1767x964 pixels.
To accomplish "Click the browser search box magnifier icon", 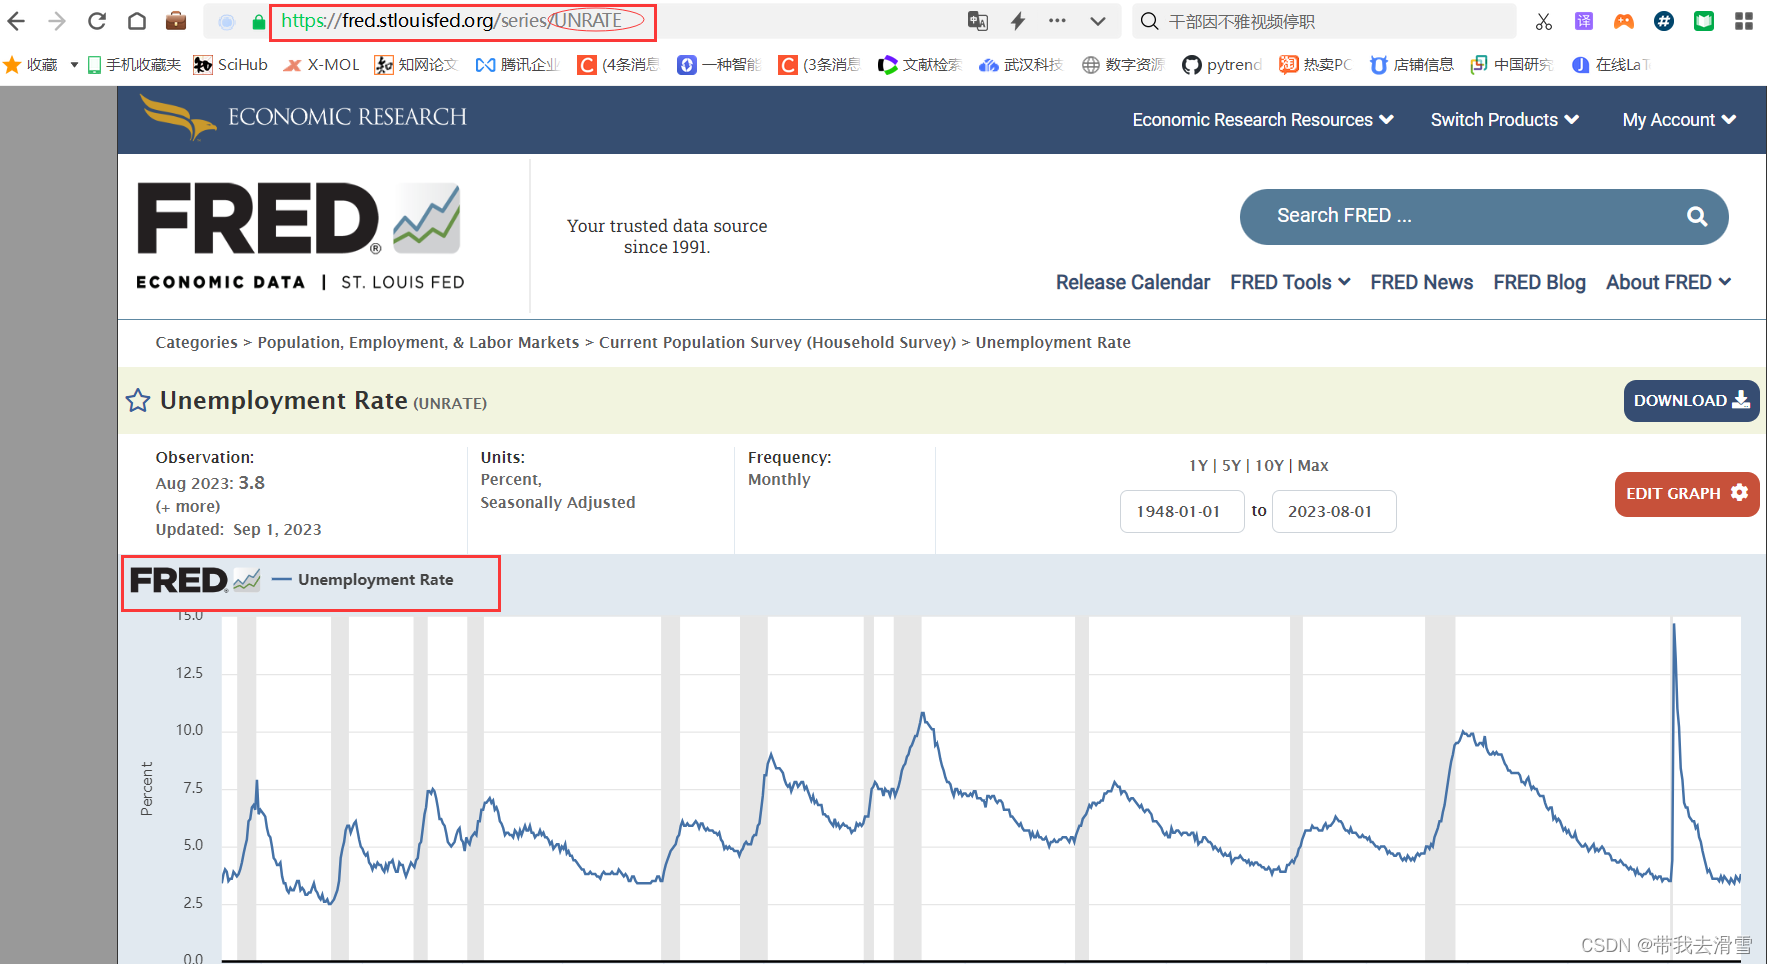I will 1150,21.
